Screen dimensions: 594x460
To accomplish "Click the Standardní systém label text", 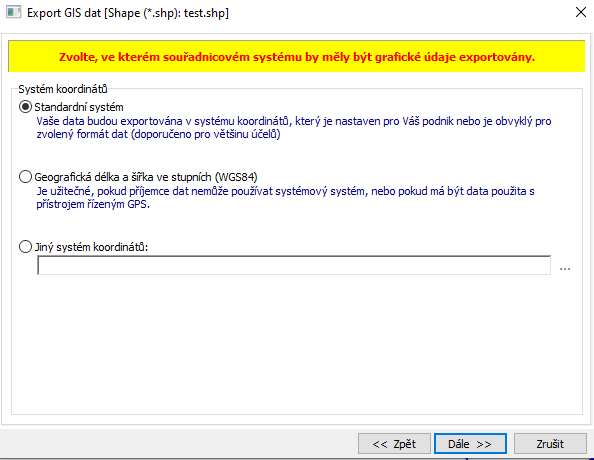I will pos(79,107).
